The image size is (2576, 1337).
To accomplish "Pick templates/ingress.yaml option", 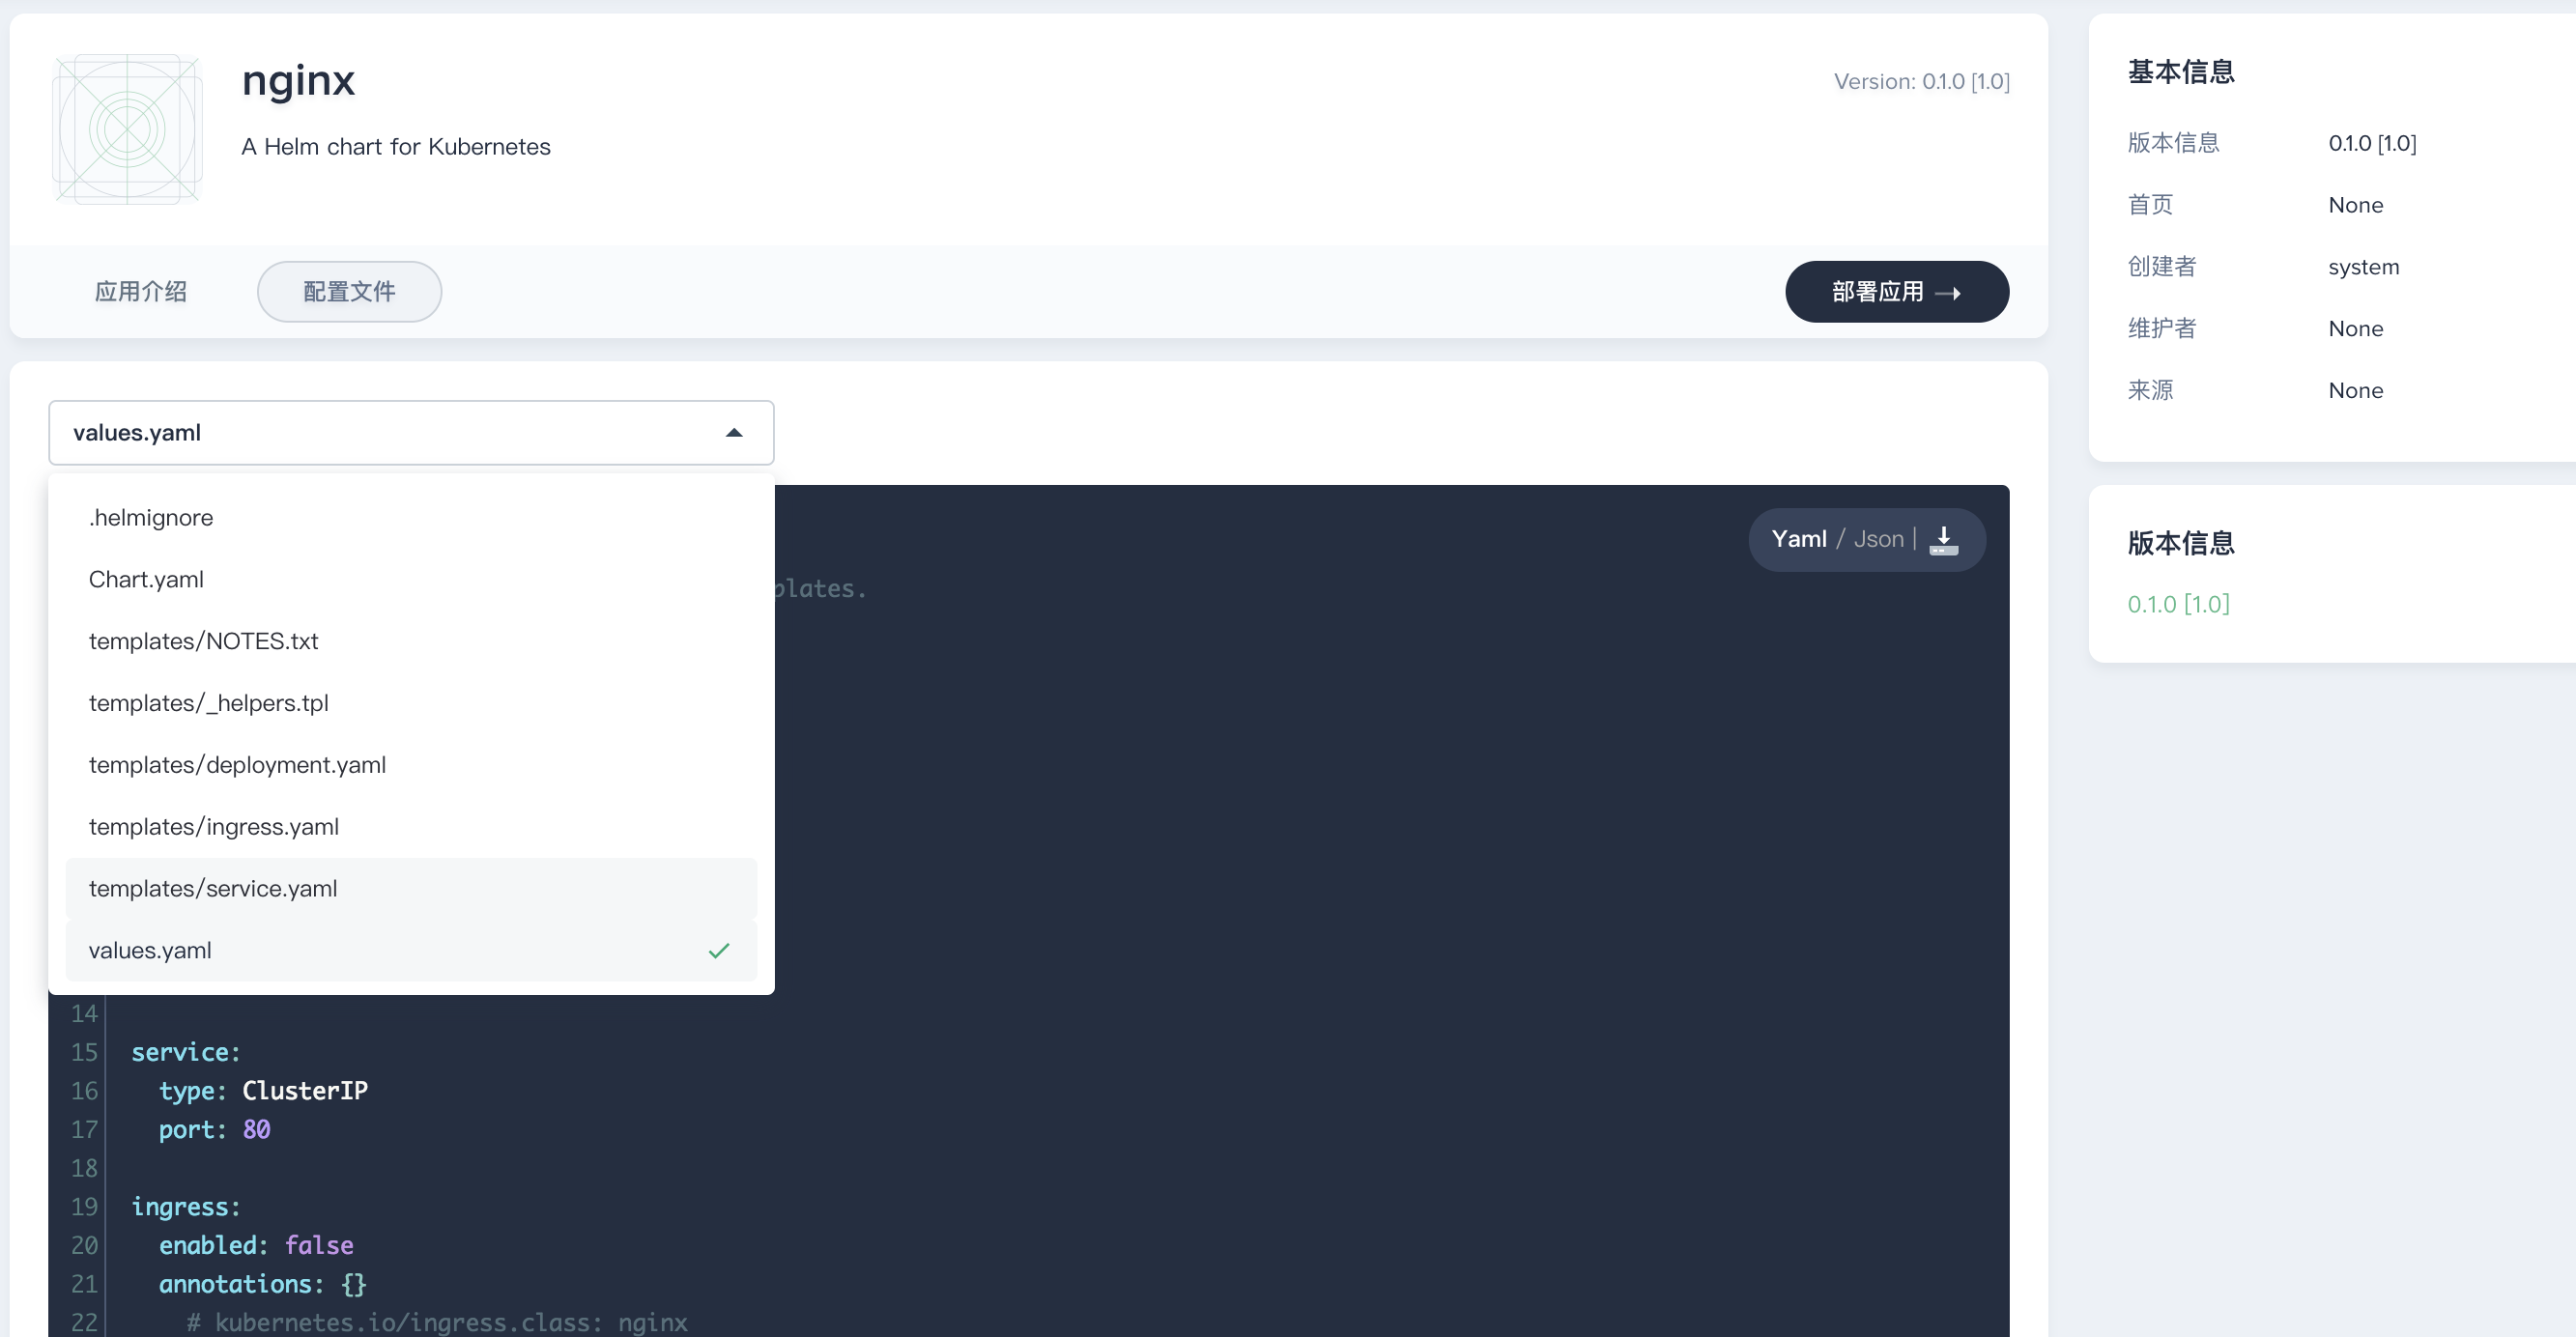I will click(x=213, y=827).
